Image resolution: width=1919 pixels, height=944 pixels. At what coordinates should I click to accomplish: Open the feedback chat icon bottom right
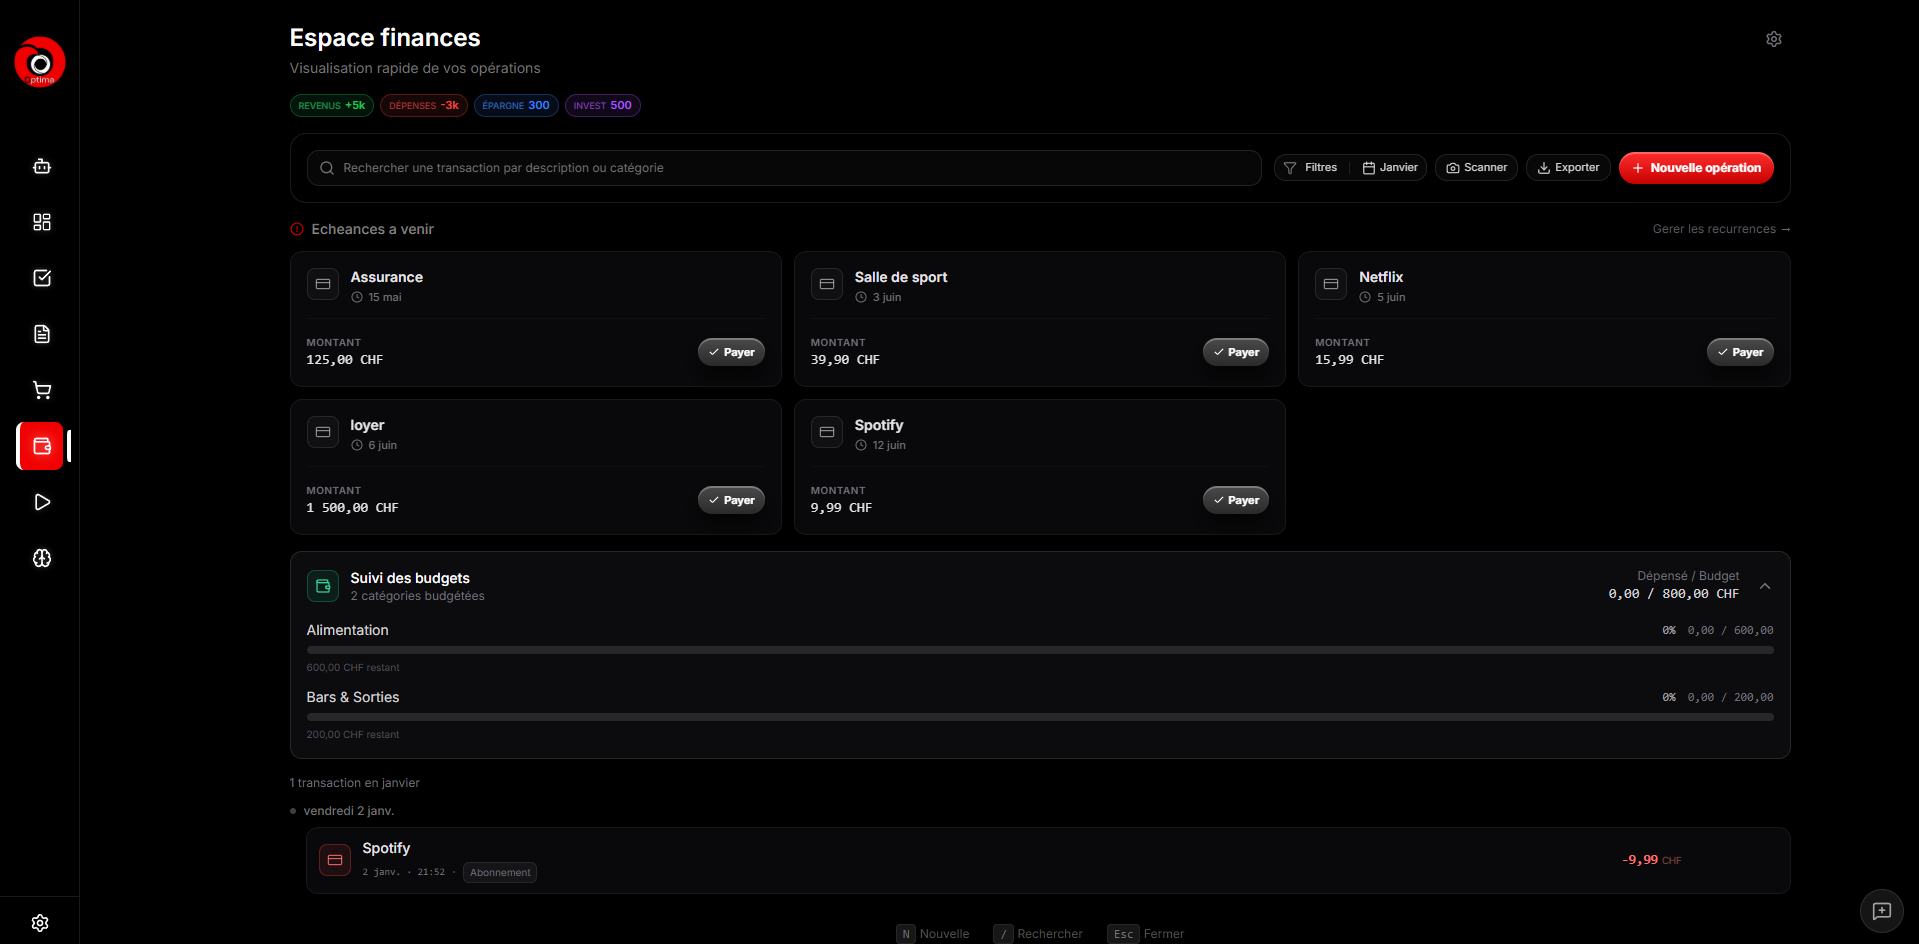1881,911
